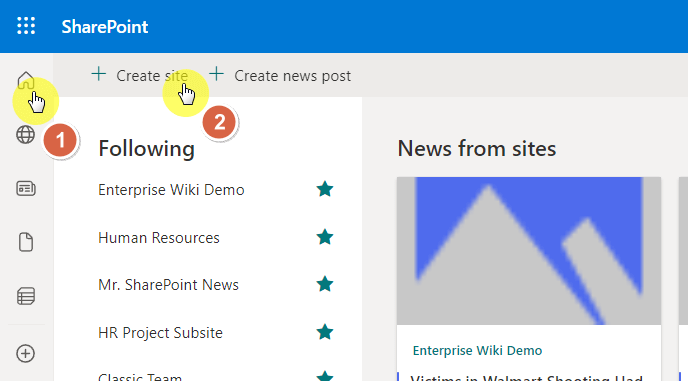Open the app launcher waffle icon
Screen dimensions: 688x381
pos(26,26)
